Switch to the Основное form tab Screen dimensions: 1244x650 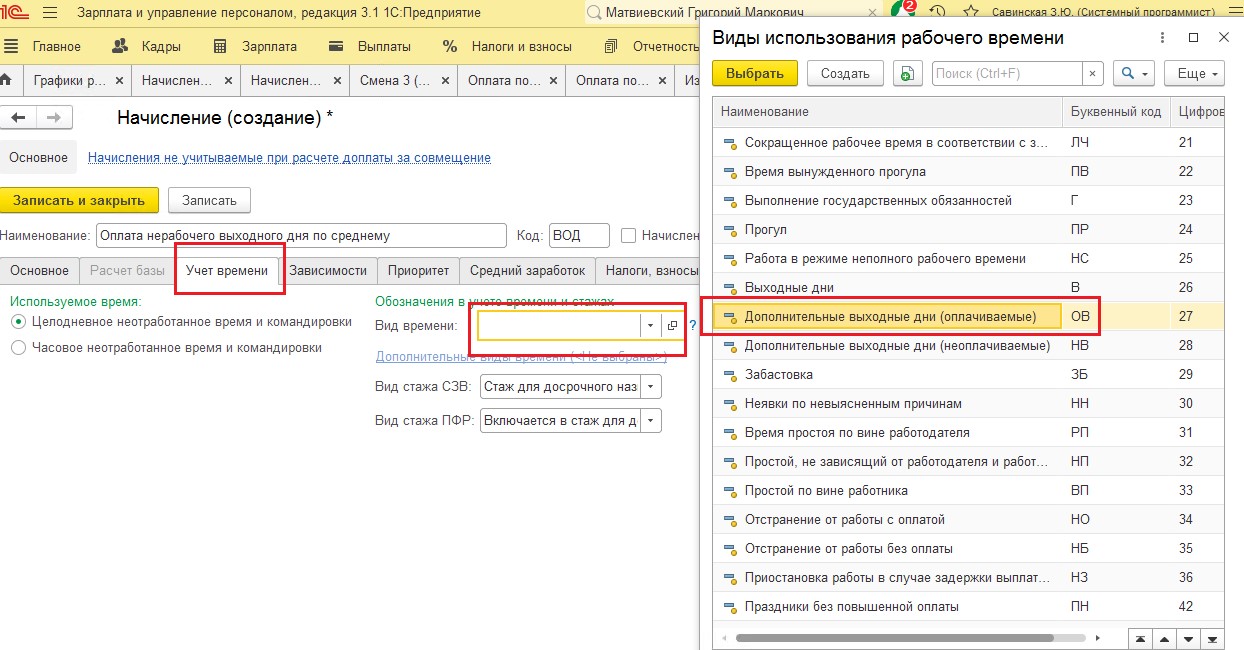[x=40, y=271]
